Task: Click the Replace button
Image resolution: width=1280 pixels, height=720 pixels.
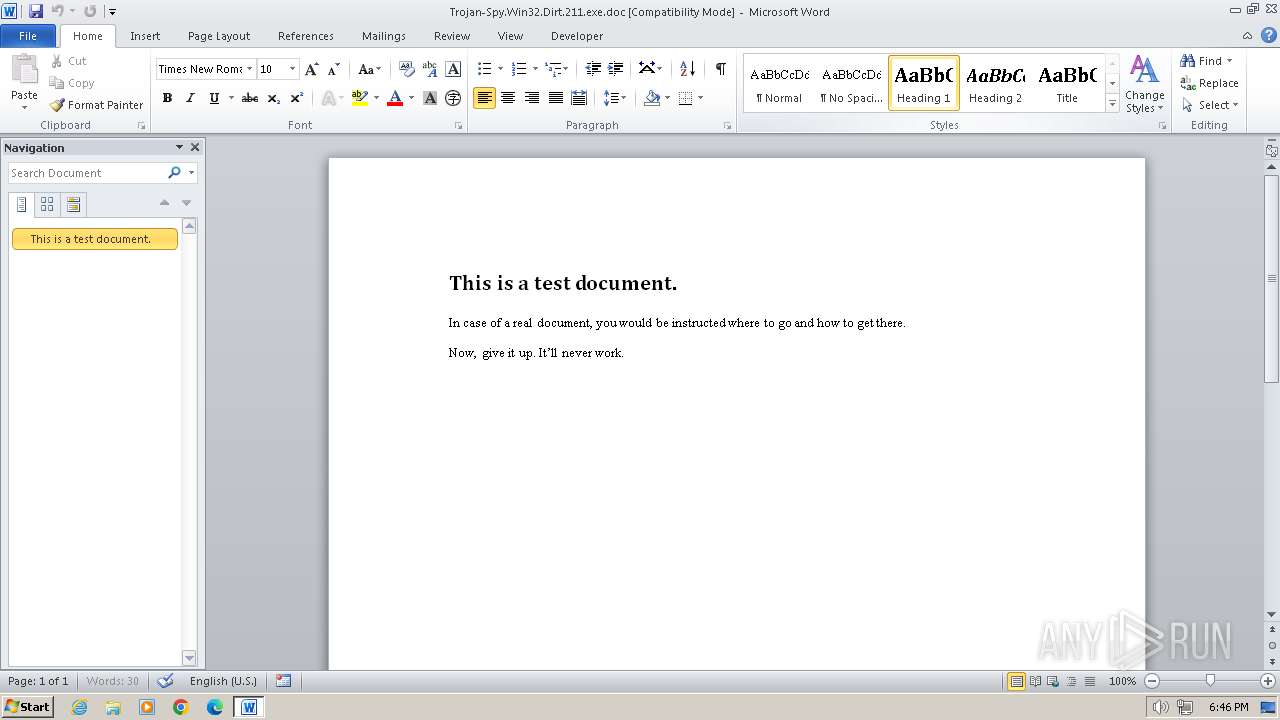Action: [x=1209, y=83]
